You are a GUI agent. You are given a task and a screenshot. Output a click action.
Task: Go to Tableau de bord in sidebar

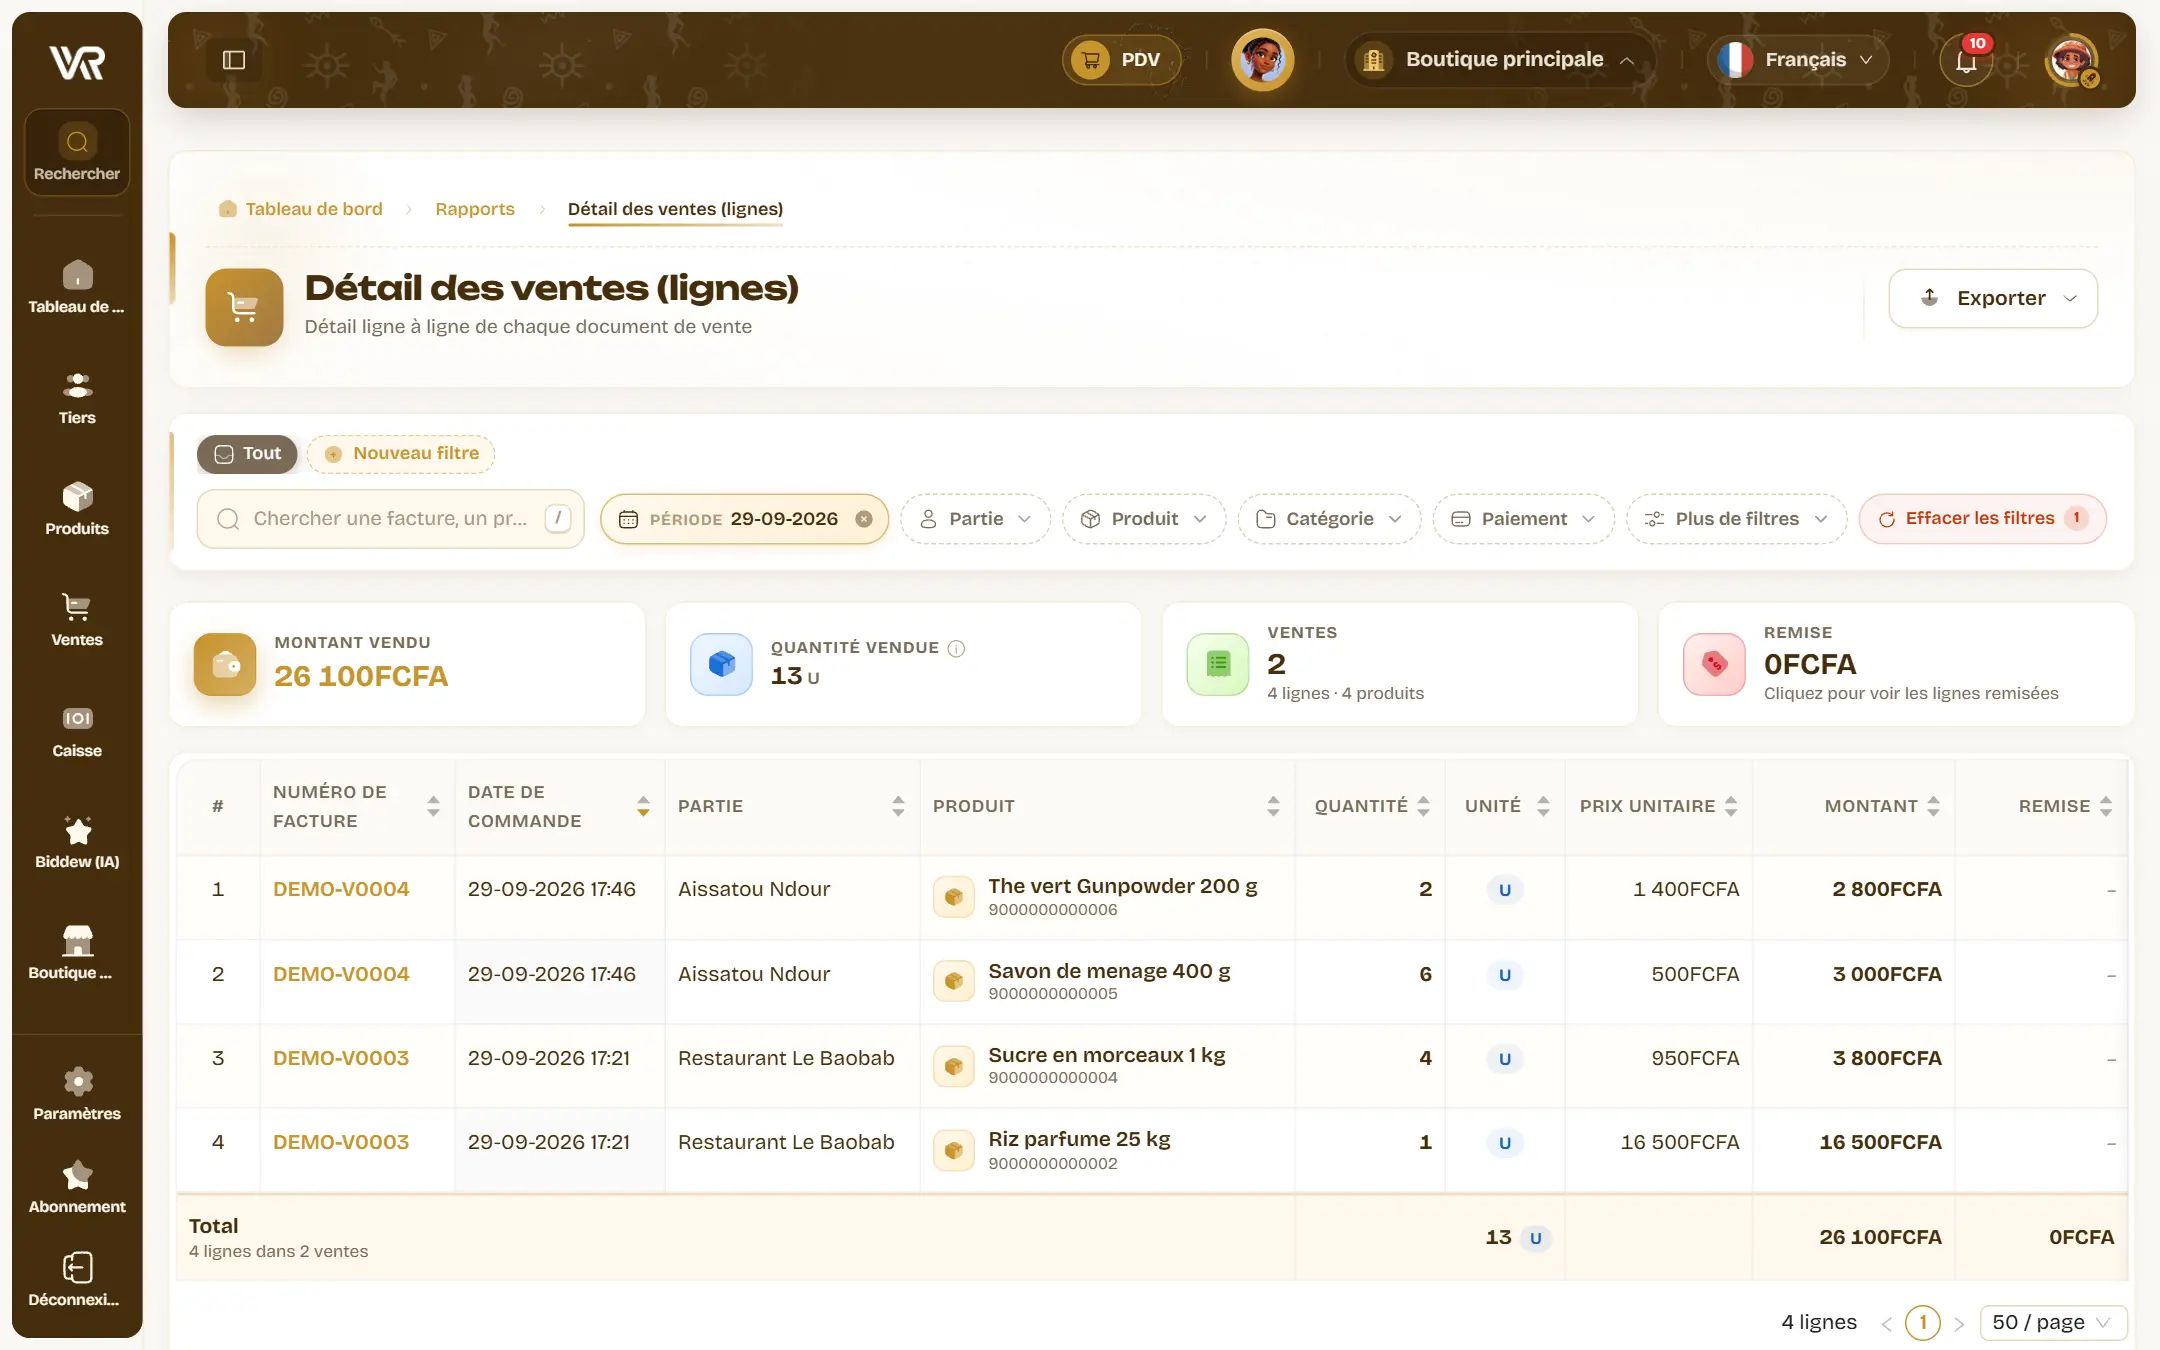[x=77, y=287]
